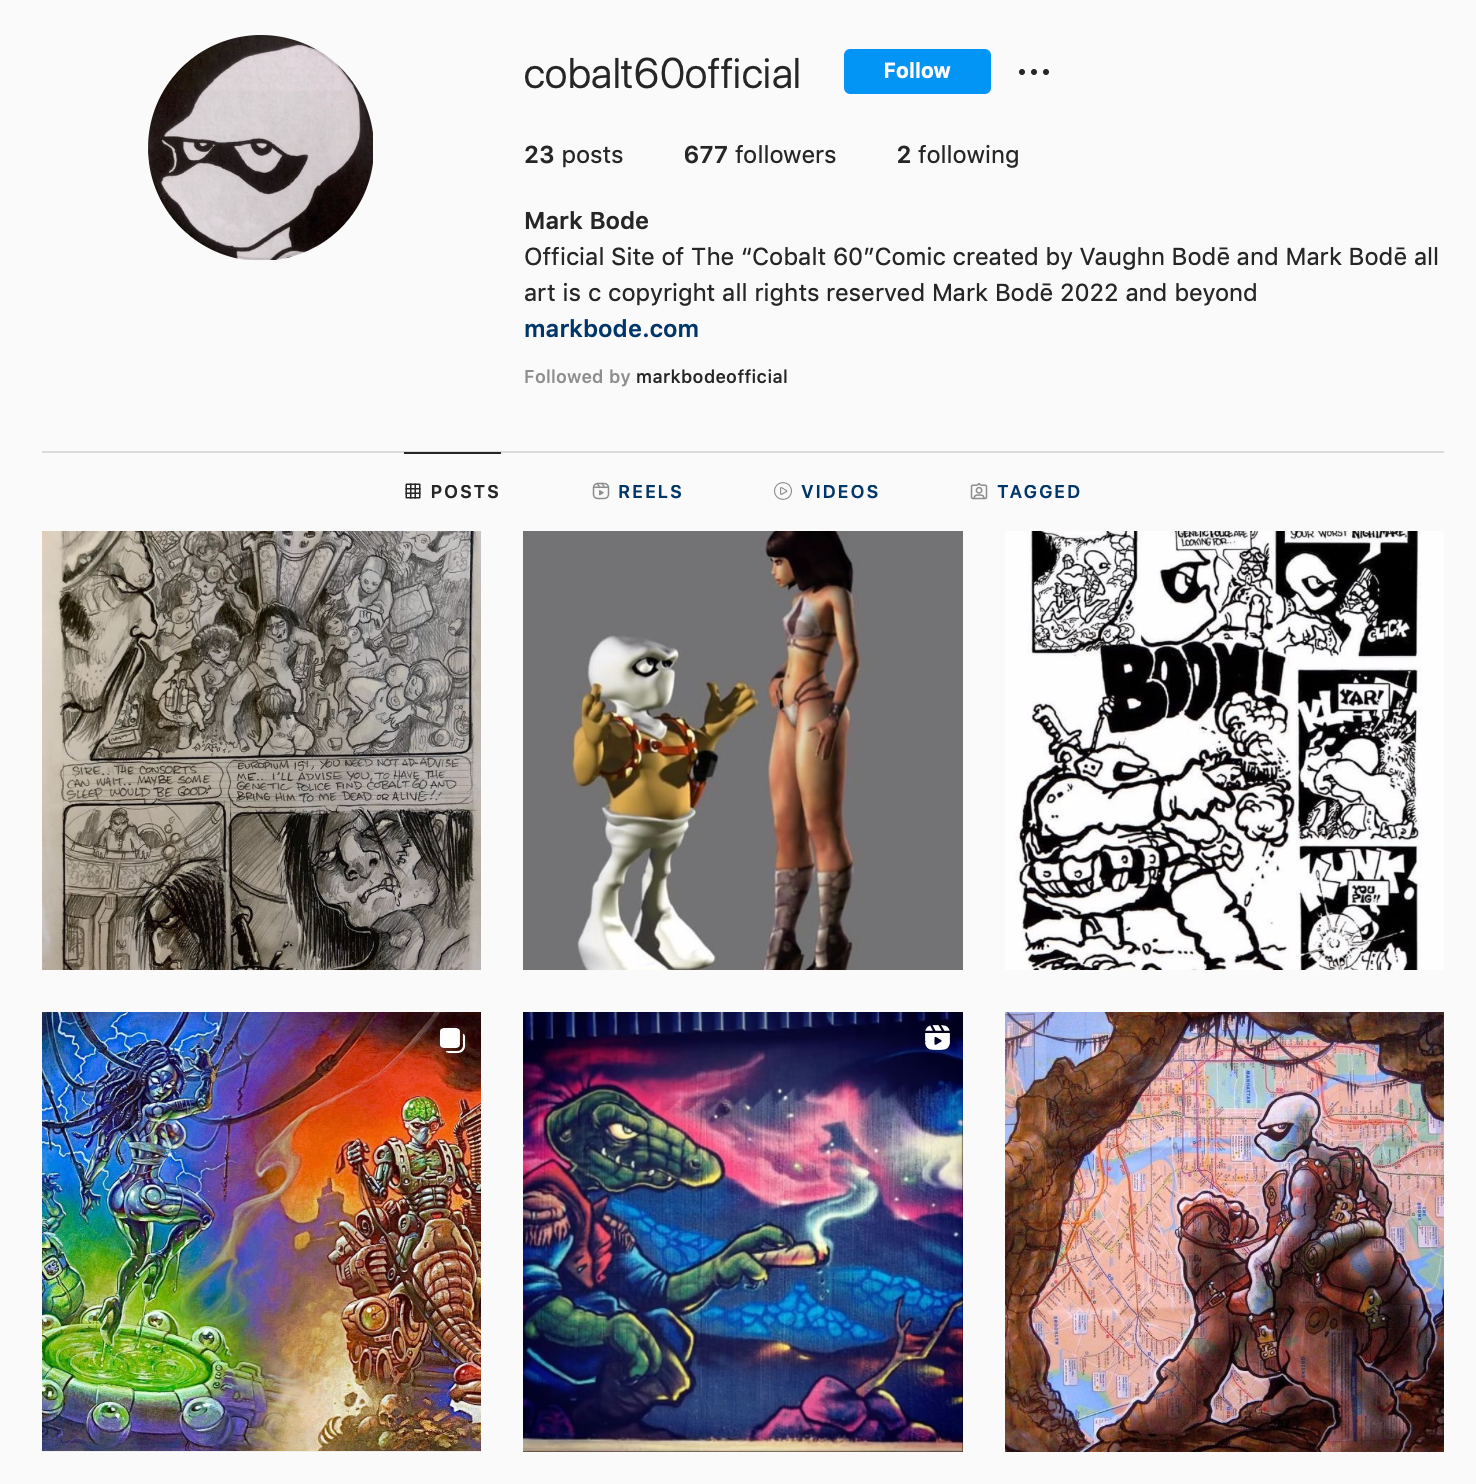
Task: Switch to the REELS tab
Action: click(x=637, y=491)
